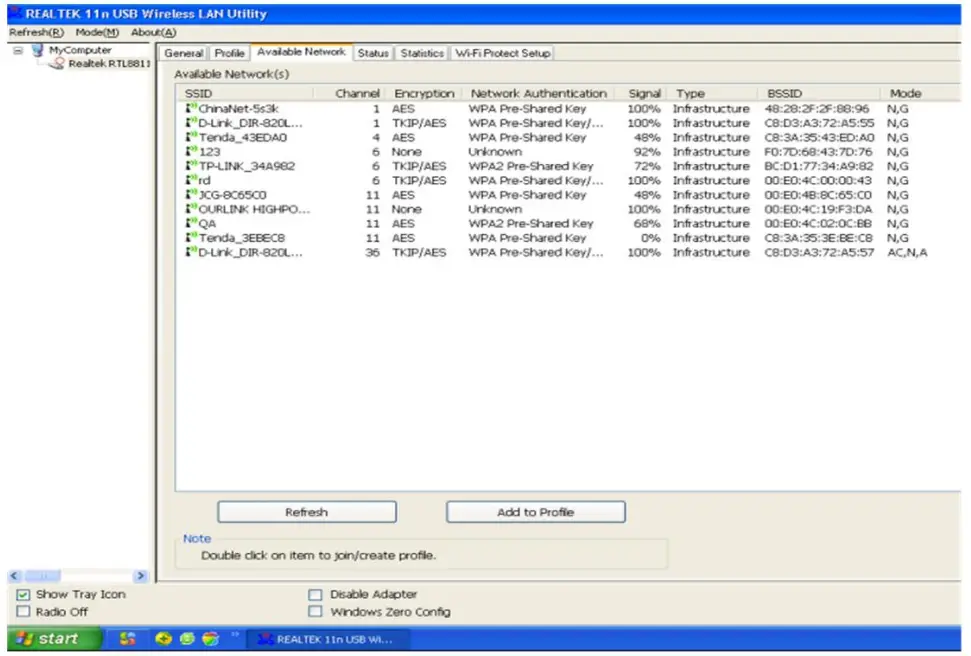Select the QA network name

coord(207,223)
